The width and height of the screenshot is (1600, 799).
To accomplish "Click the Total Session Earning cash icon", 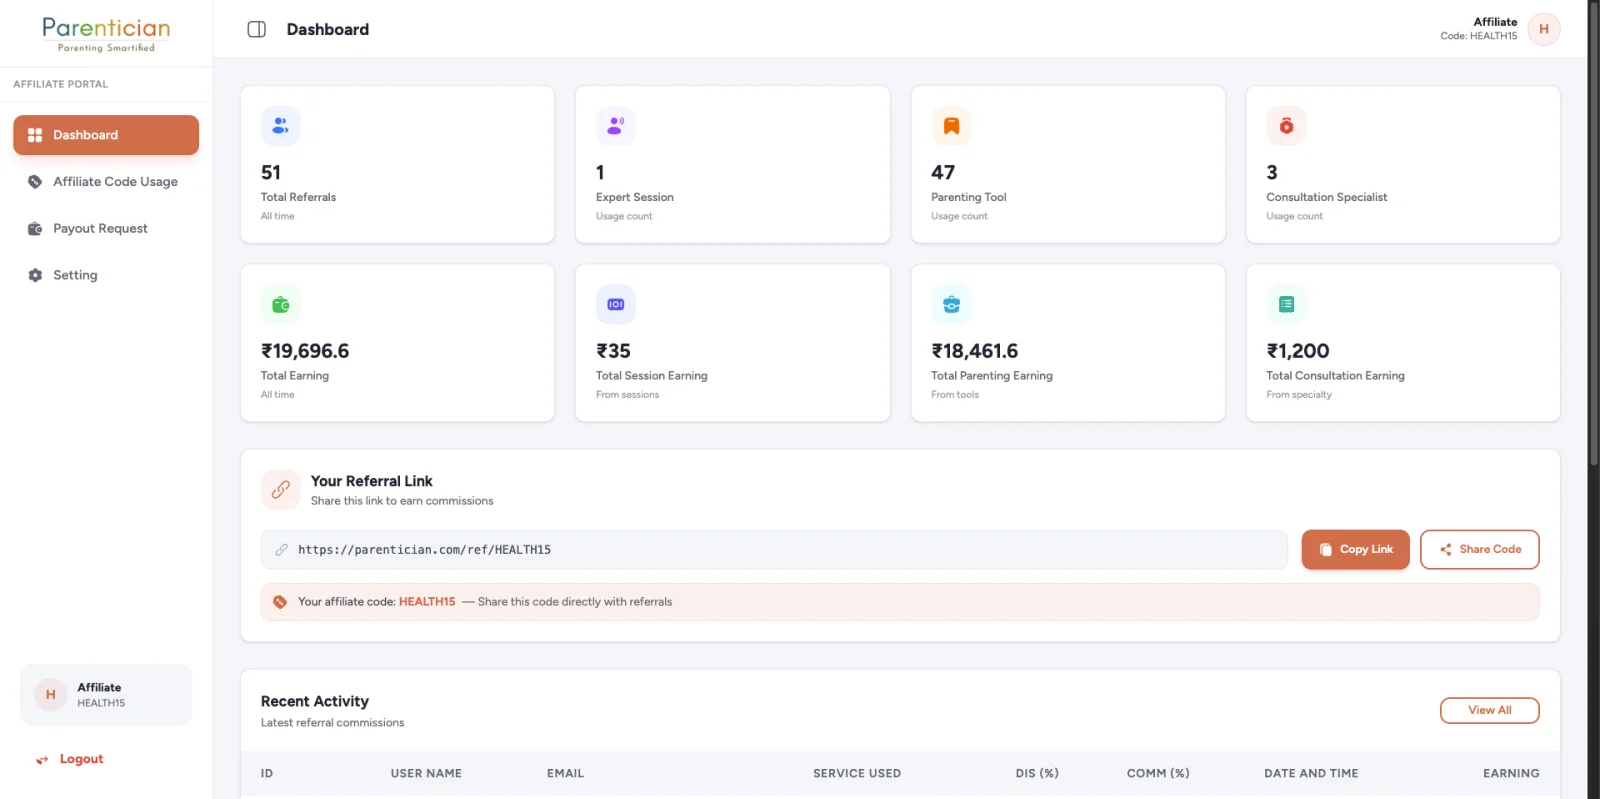I will pyautogui.click(x=615, y=304).
